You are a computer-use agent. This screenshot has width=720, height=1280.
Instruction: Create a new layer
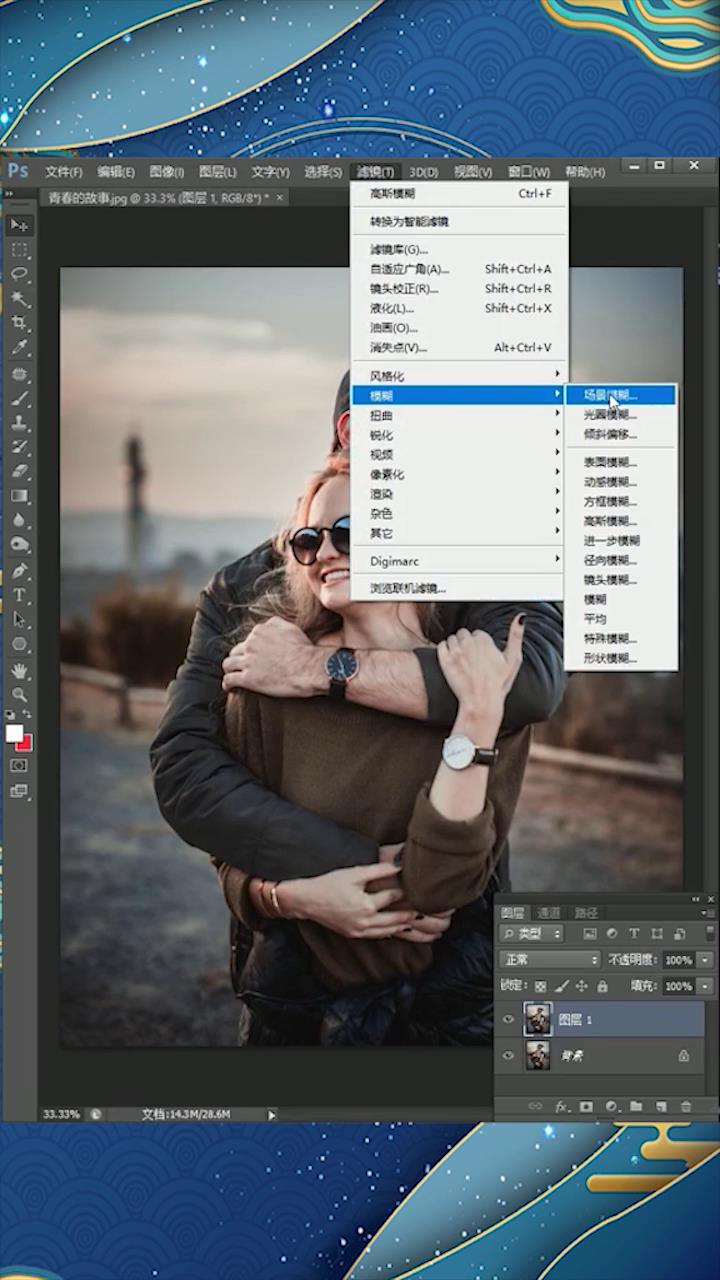(661, 1107)
